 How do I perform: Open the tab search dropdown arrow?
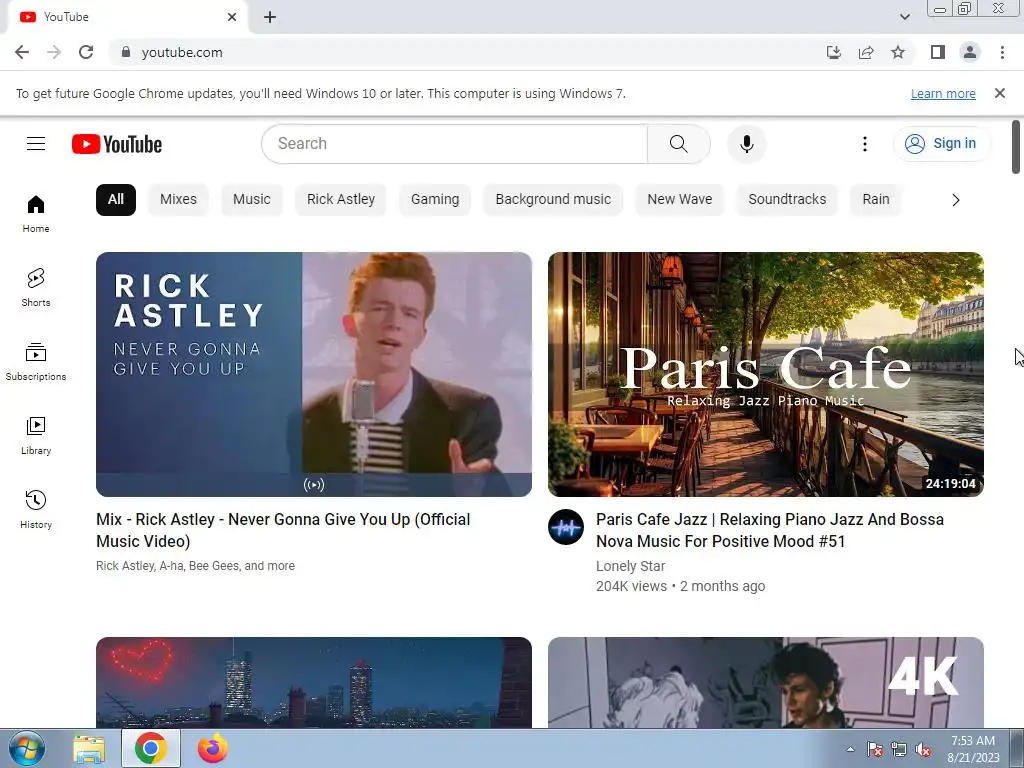pos(904,17)
